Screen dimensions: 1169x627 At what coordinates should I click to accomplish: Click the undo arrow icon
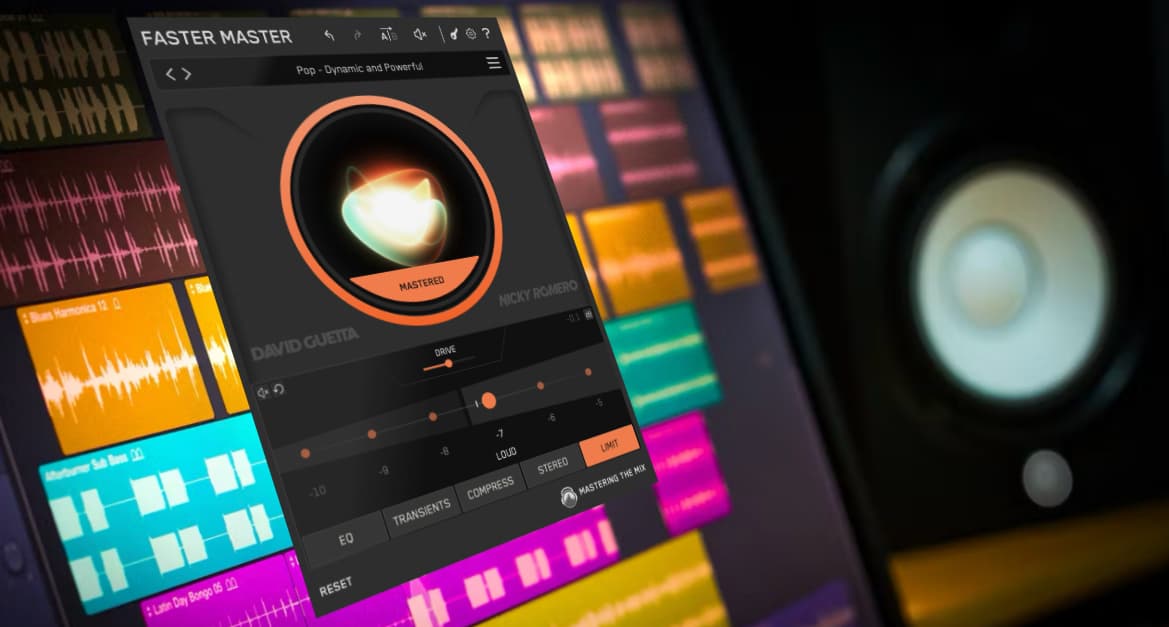coord(329,36)
